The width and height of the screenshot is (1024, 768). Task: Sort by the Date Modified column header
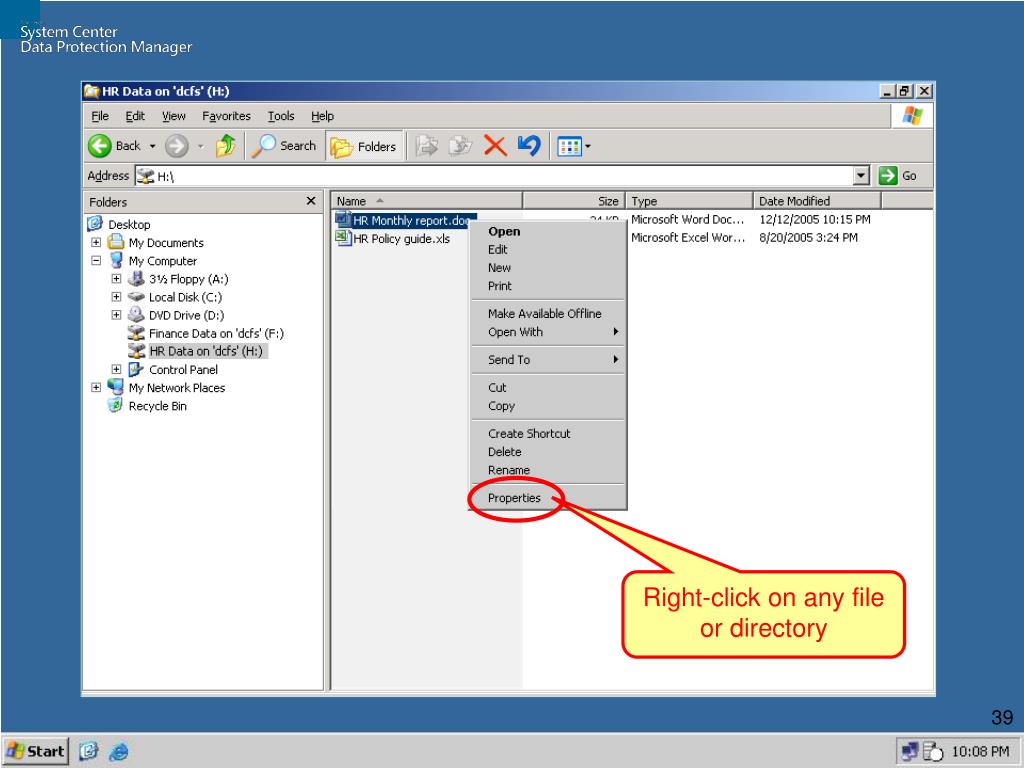click(x=817, y=201)
